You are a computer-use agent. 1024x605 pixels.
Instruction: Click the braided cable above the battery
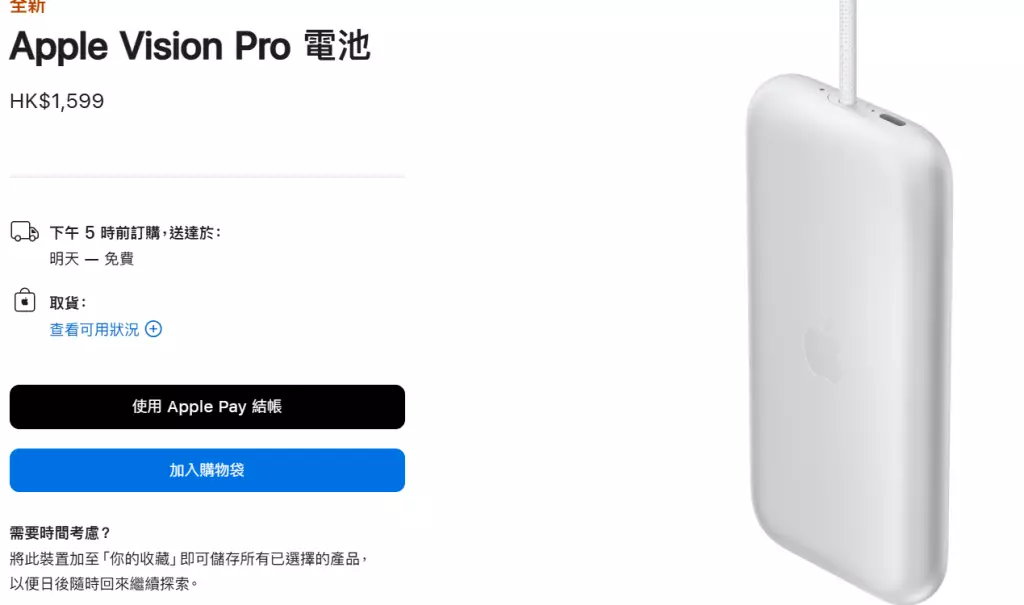(847, 51)
